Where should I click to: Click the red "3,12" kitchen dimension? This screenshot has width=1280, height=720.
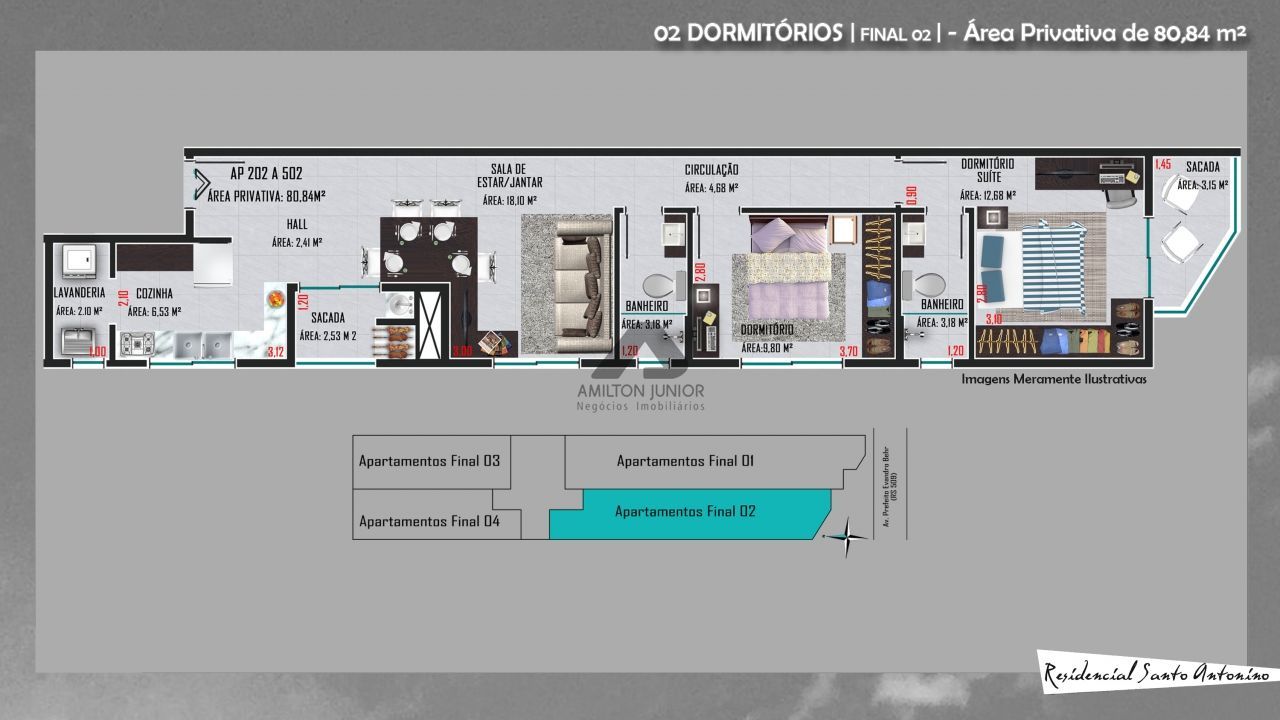[x=276, y=351]
